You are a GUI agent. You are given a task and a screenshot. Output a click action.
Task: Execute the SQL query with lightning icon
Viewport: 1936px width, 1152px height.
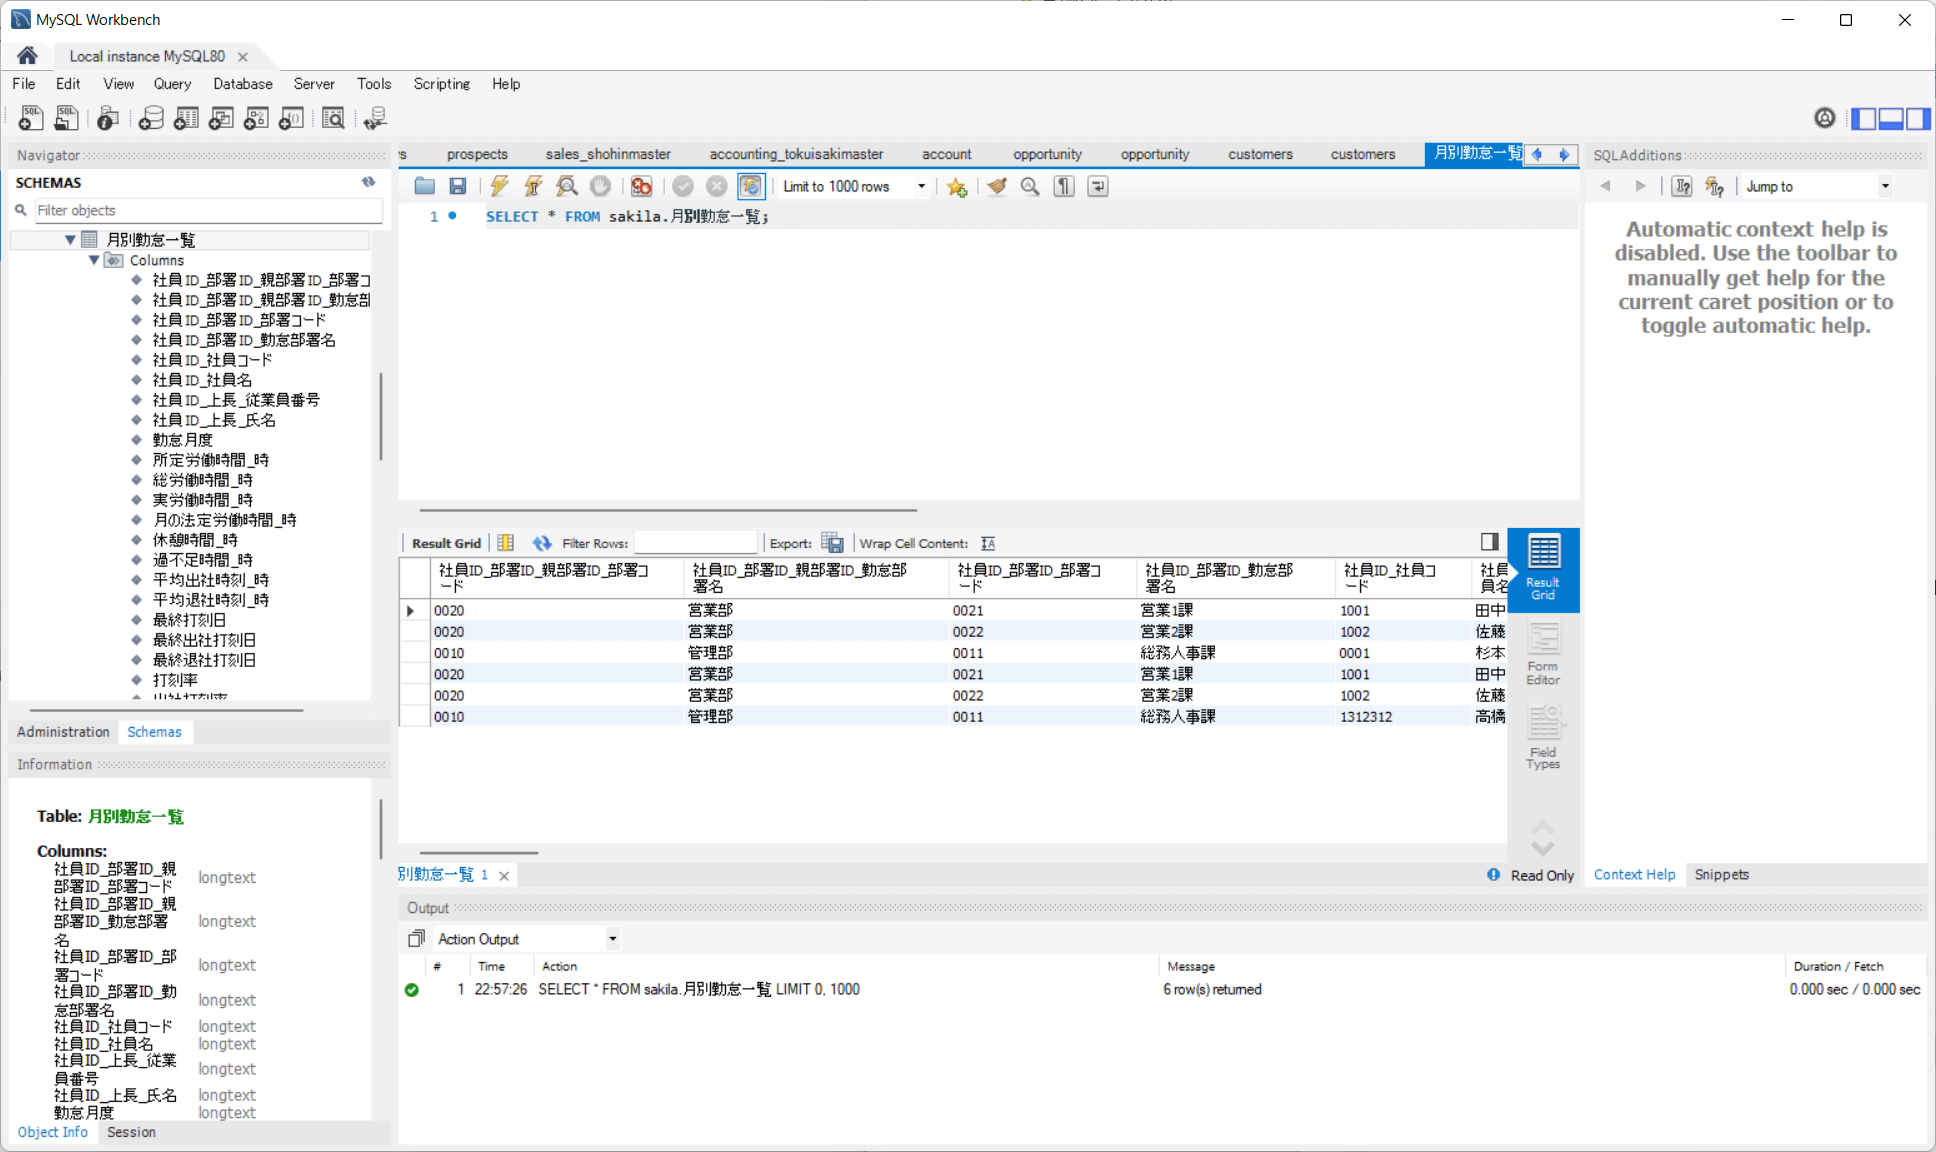[x=499, y=186]
